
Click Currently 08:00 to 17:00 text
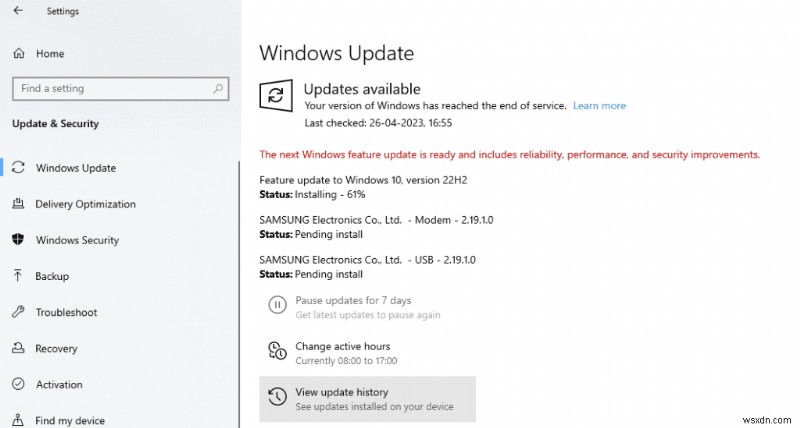coord(346,361)
